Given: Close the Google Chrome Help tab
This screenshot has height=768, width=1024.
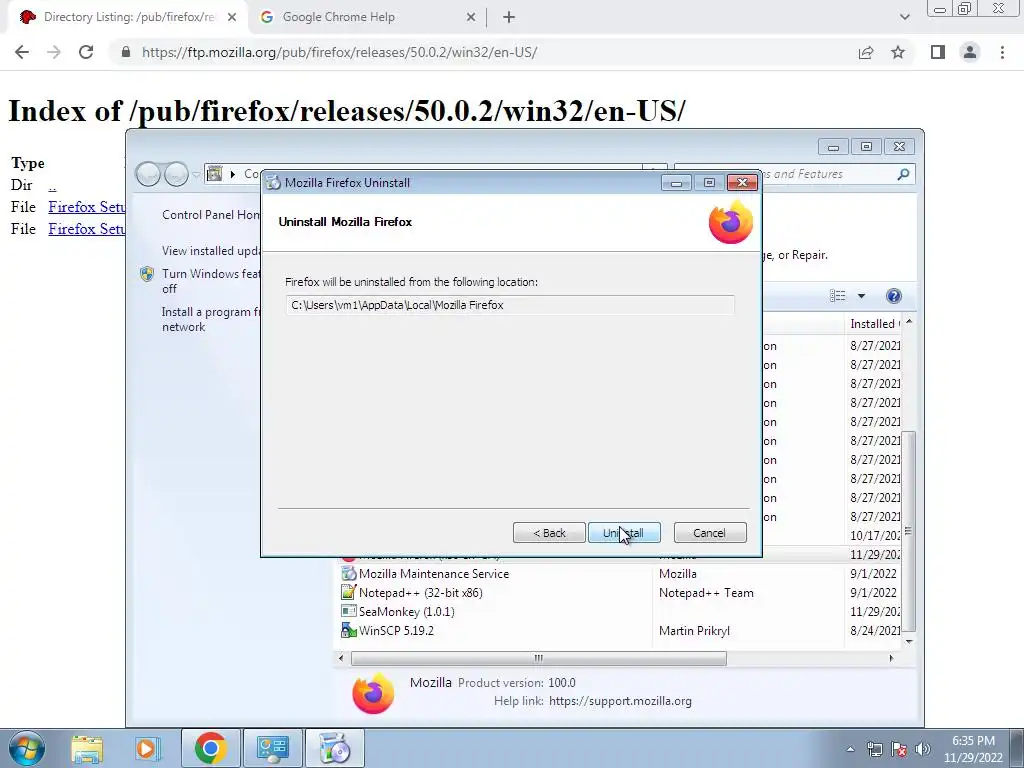Looking at the screenshot, I should (x=471, y=17).
